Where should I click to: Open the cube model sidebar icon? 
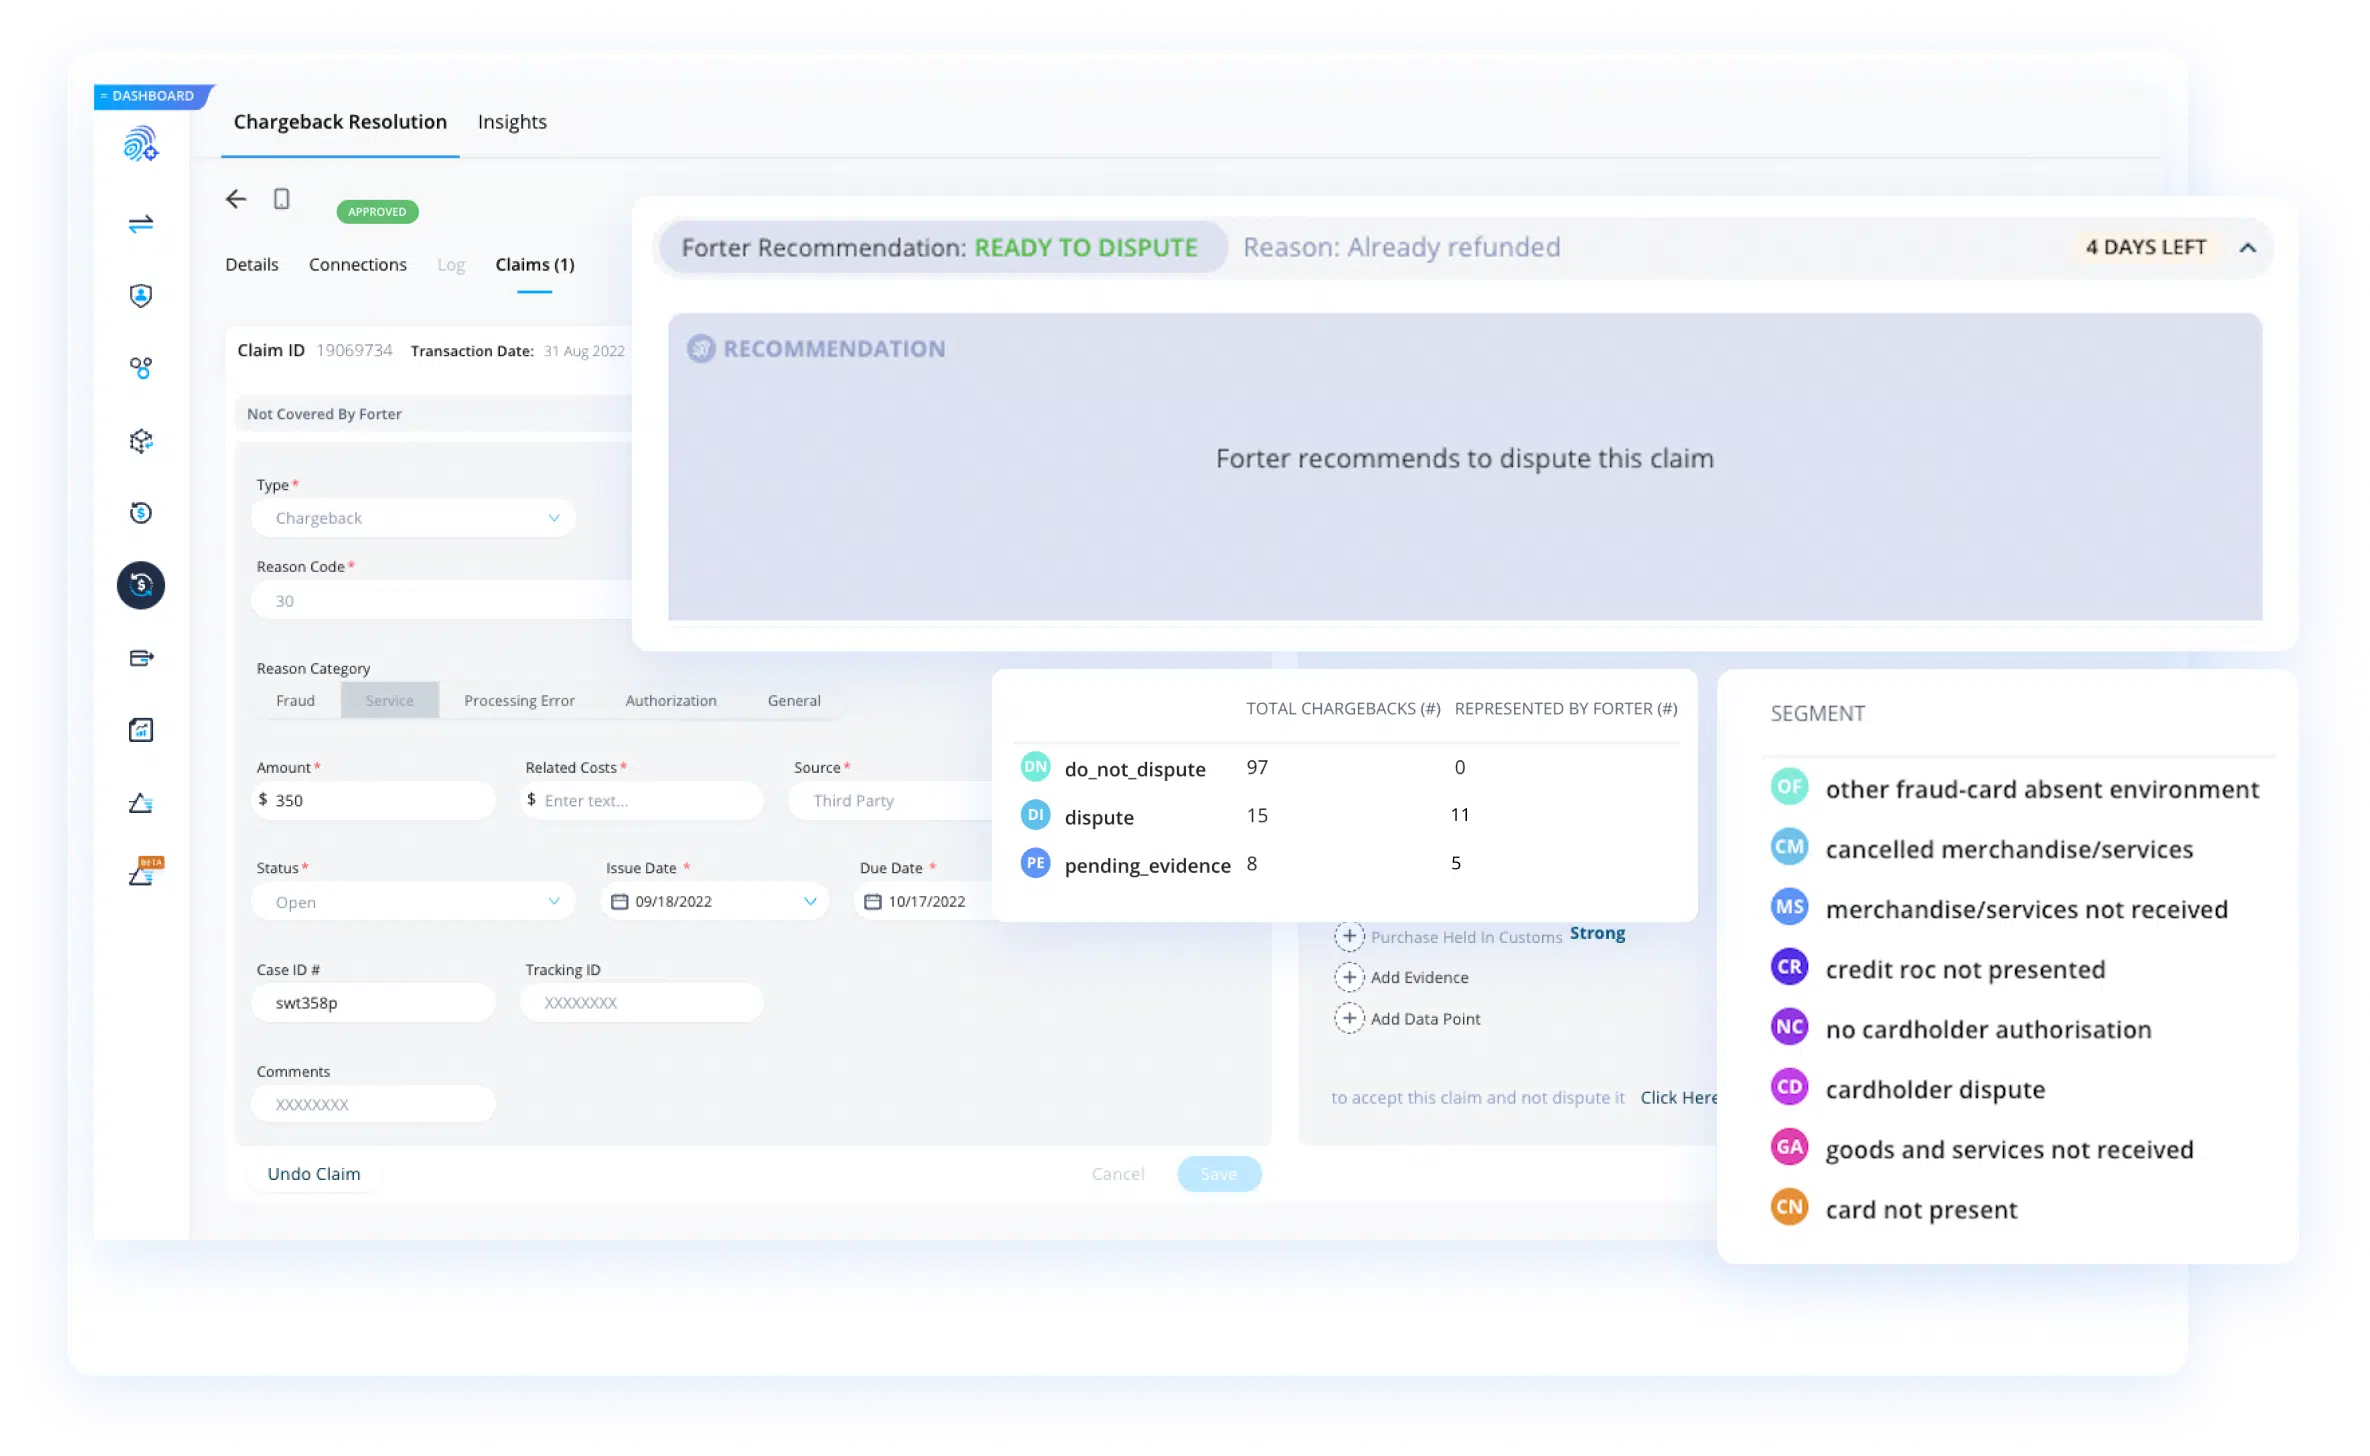[x=141, y=440]
